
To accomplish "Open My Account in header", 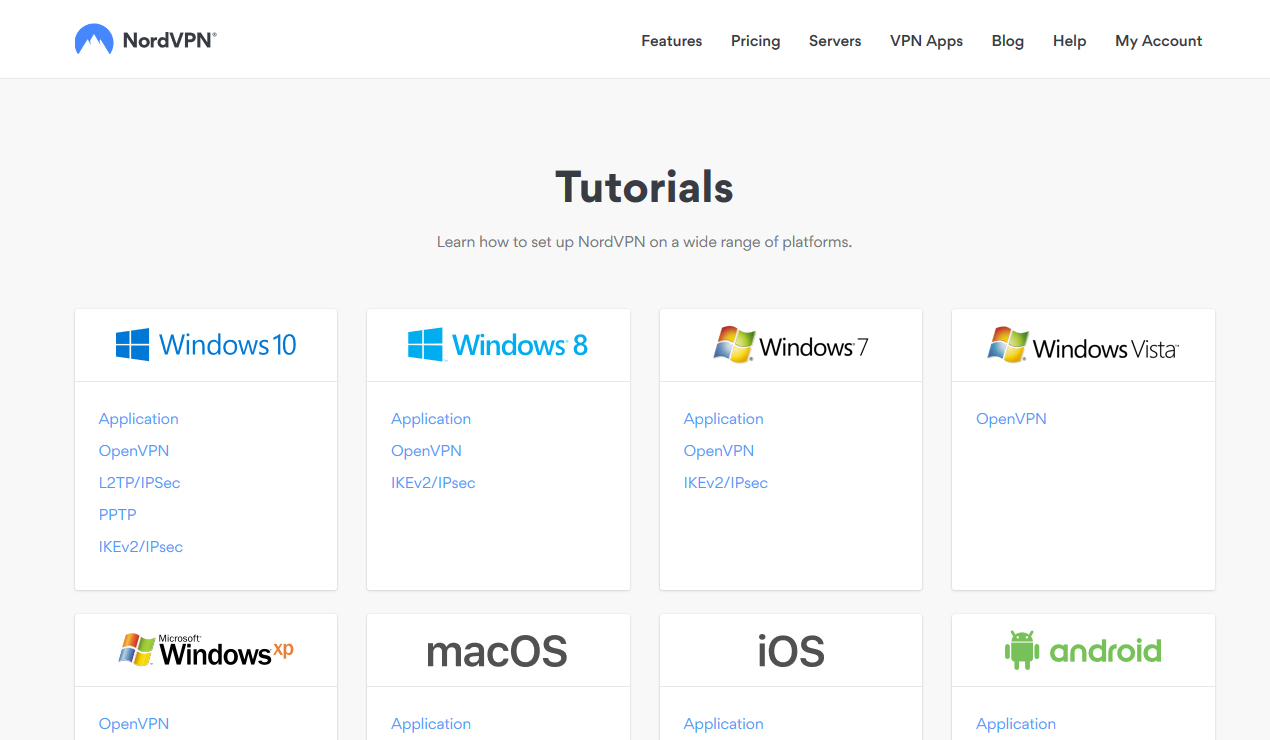I will point(1159,41).
